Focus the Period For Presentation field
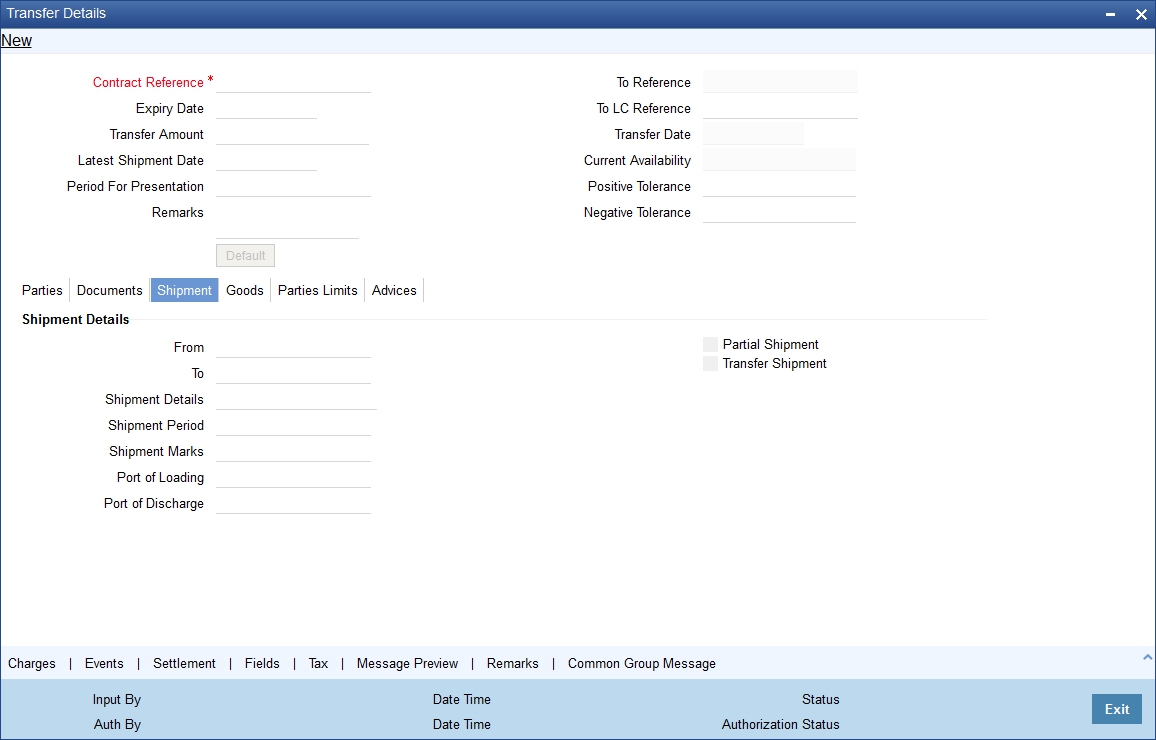 coord(293,186)
